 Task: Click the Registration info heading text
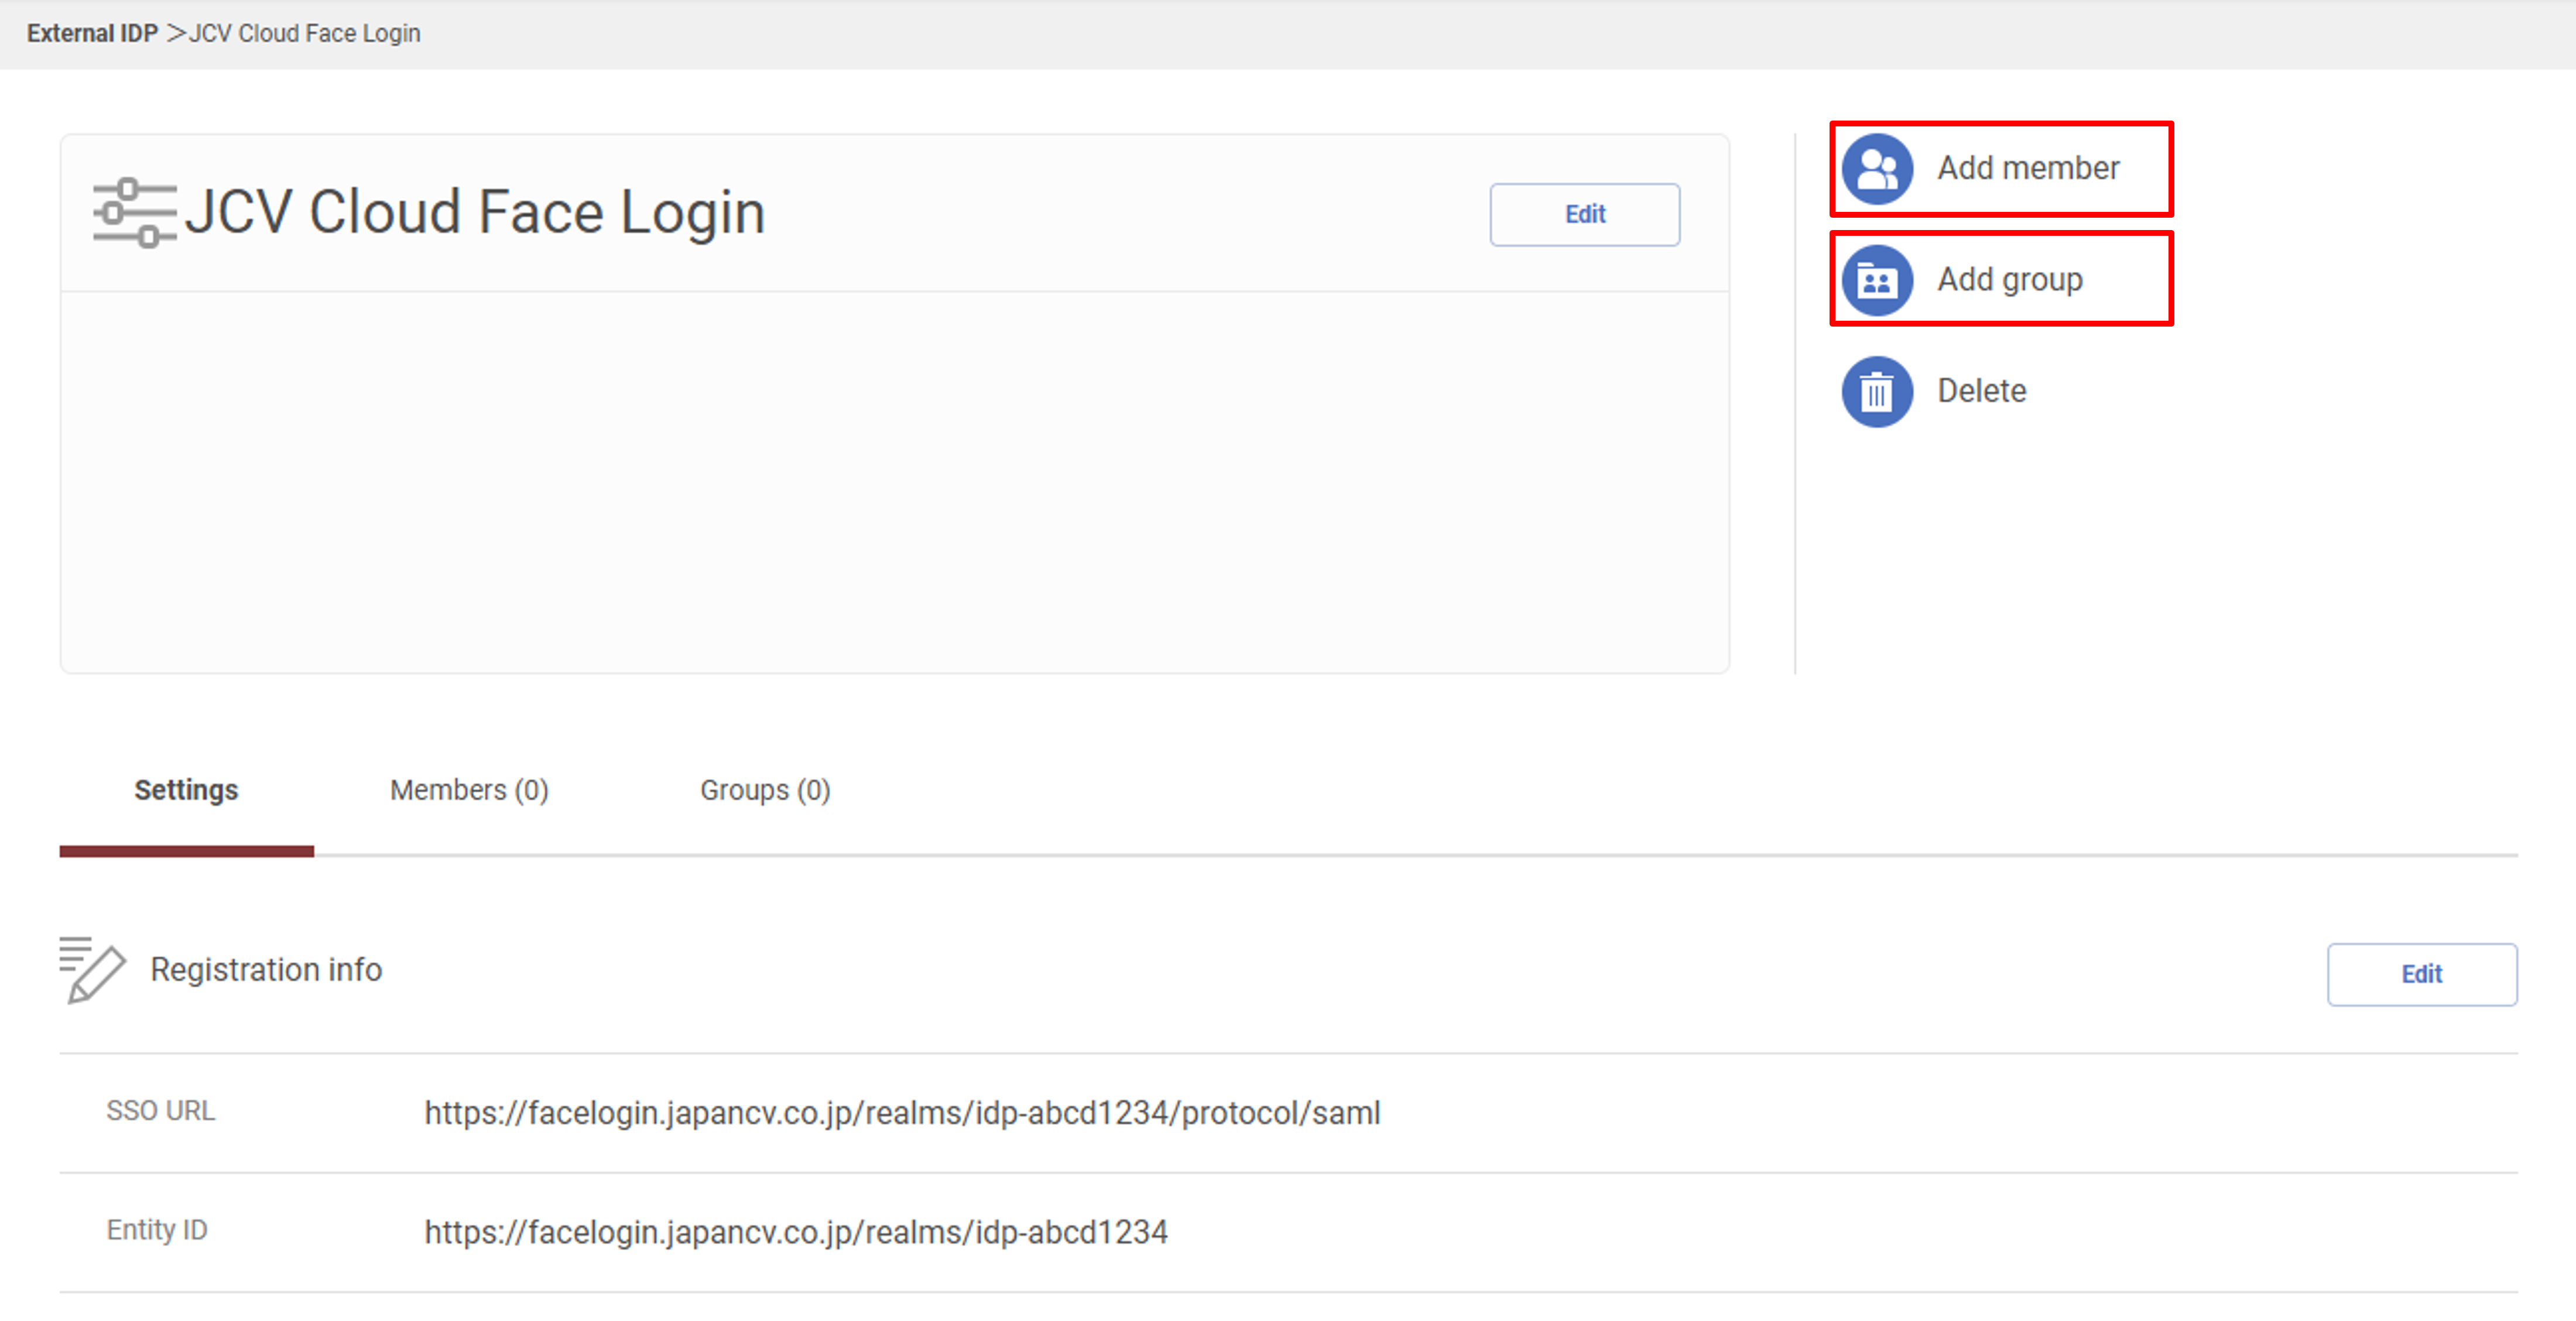point(266,969)
